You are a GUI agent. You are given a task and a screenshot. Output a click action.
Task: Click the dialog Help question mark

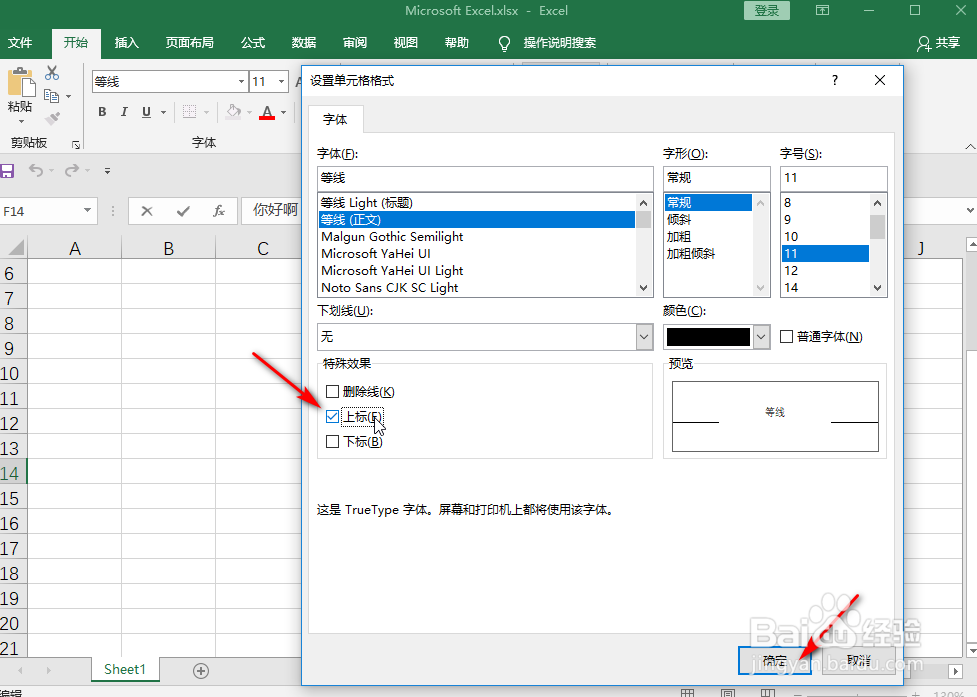pos(835,80)
